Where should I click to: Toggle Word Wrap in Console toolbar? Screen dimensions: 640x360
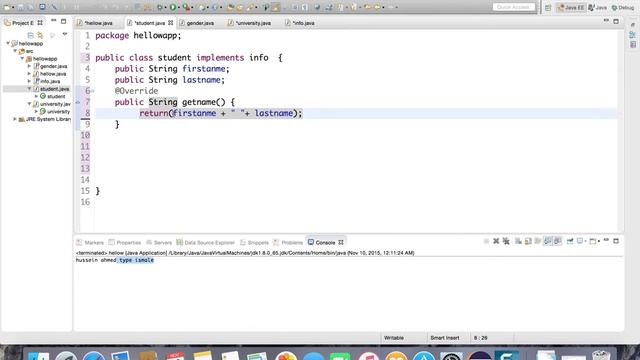[x=538, y=241]
